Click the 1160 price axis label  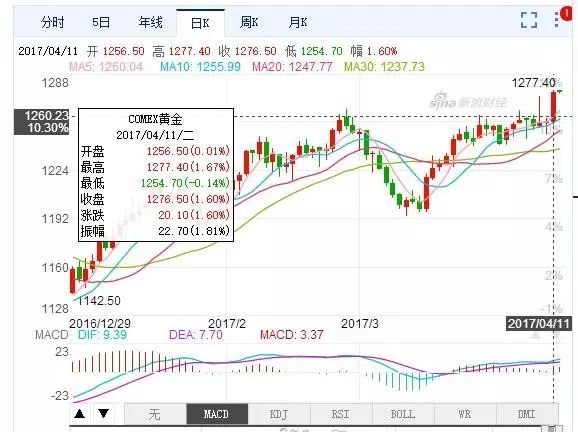[55, 268]
